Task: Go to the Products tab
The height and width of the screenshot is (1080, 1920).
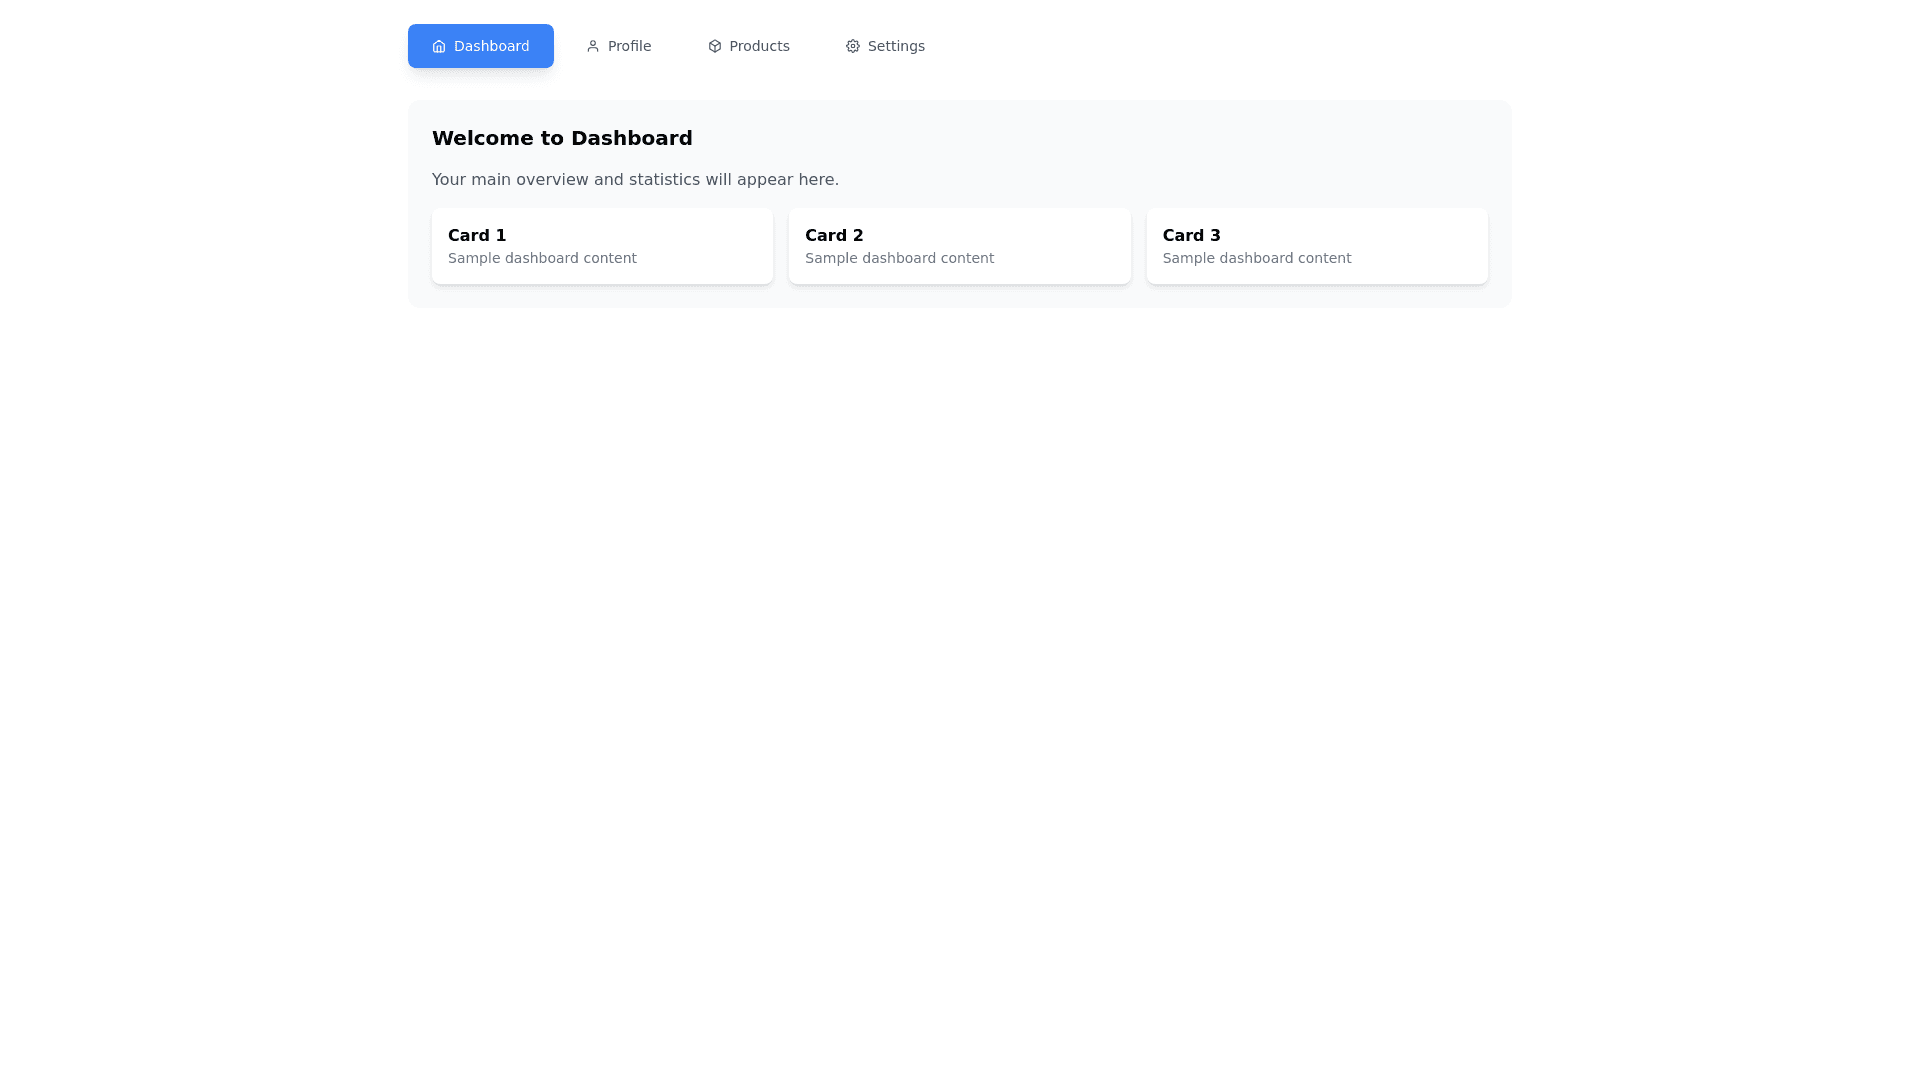Action: 748,46
